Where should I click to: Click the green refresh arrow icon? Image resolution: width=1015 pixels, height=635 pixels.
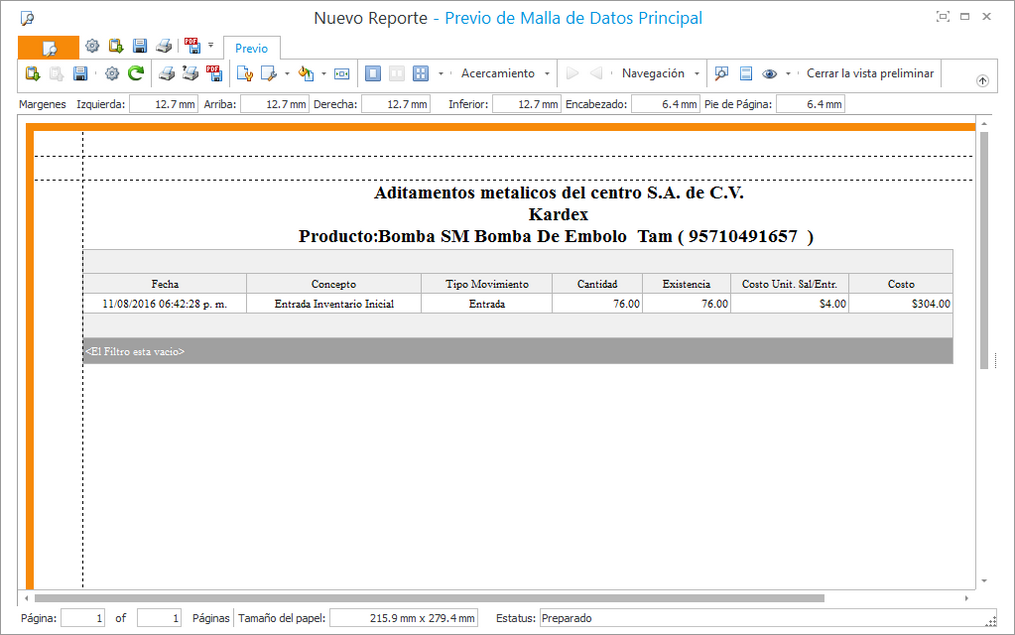point(135,74)
